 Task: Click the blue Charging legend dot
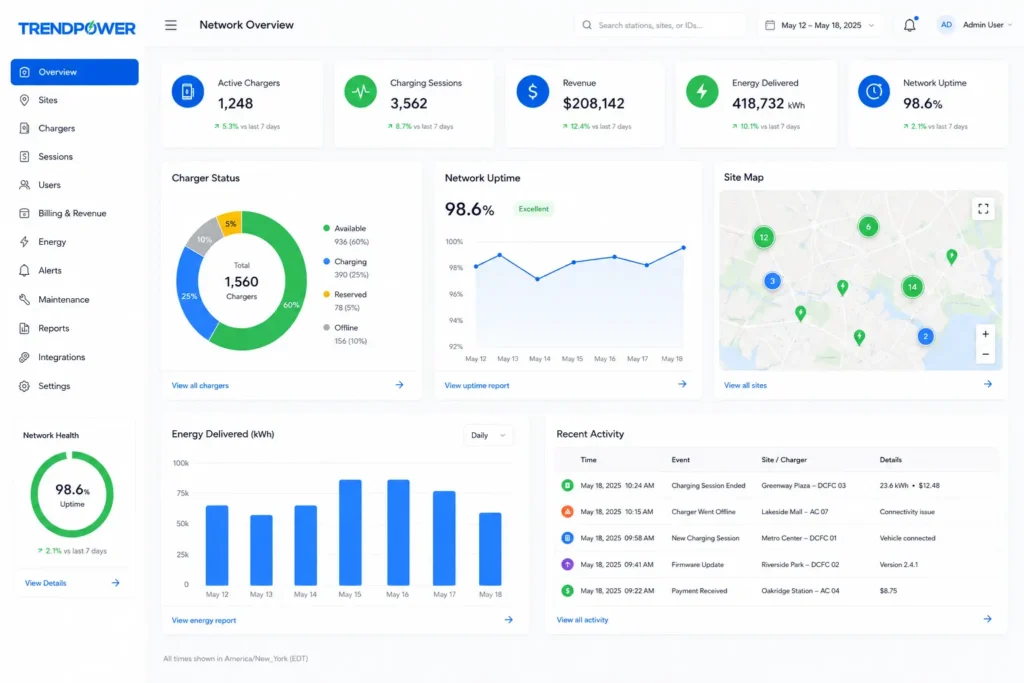click(x=326, y=261)
